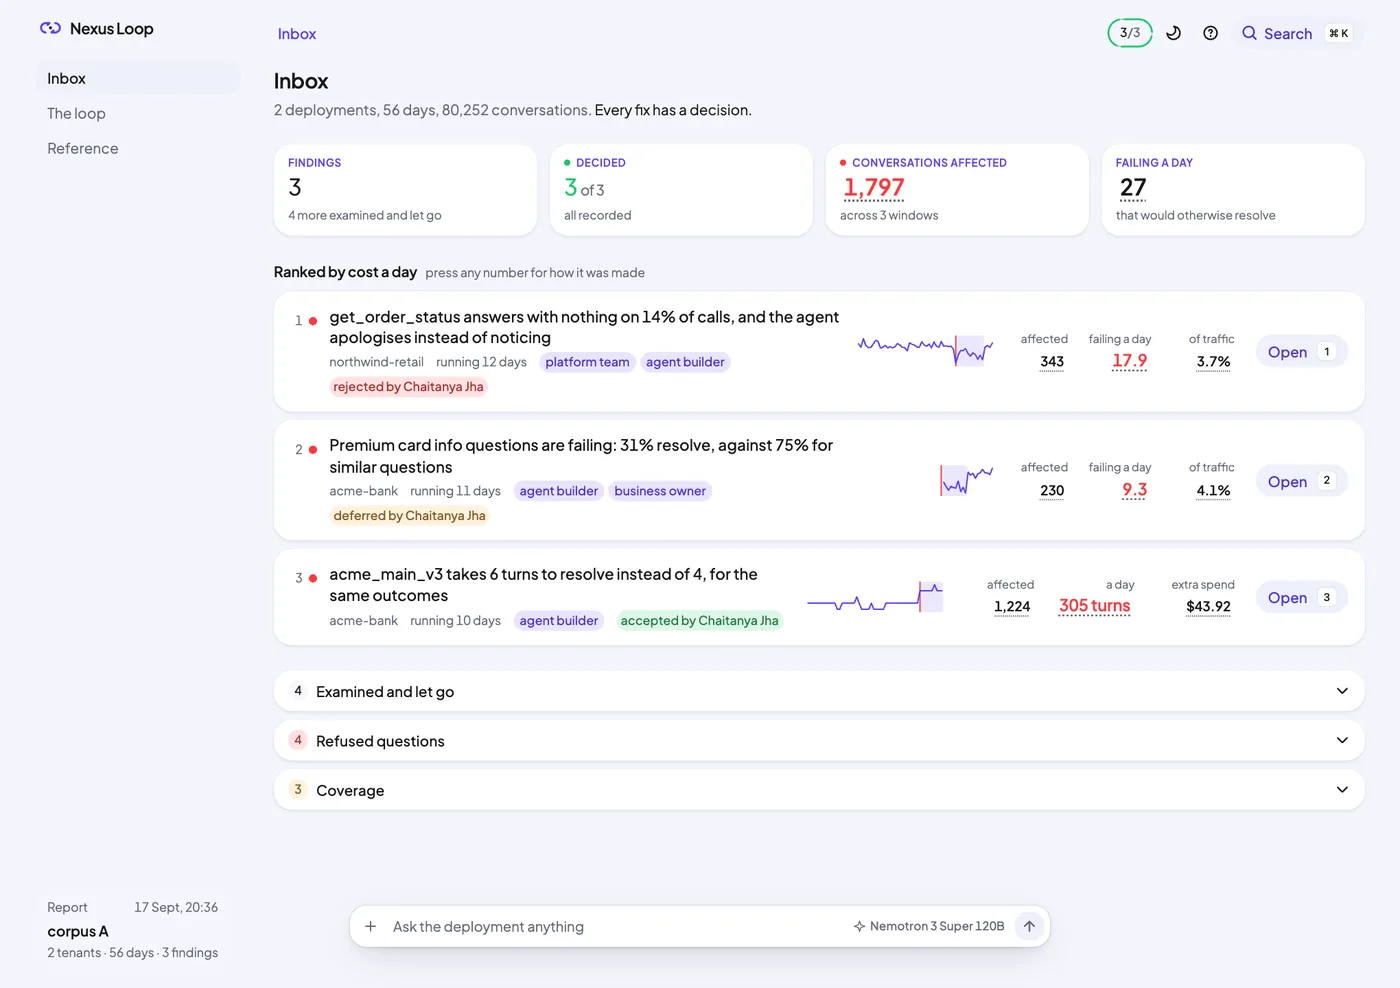Image resolution: width=1400 pixels, height=988 pixels.
Task: Click deferred by Chaitanya Jha badge
Action: click(x=409, y=516)
